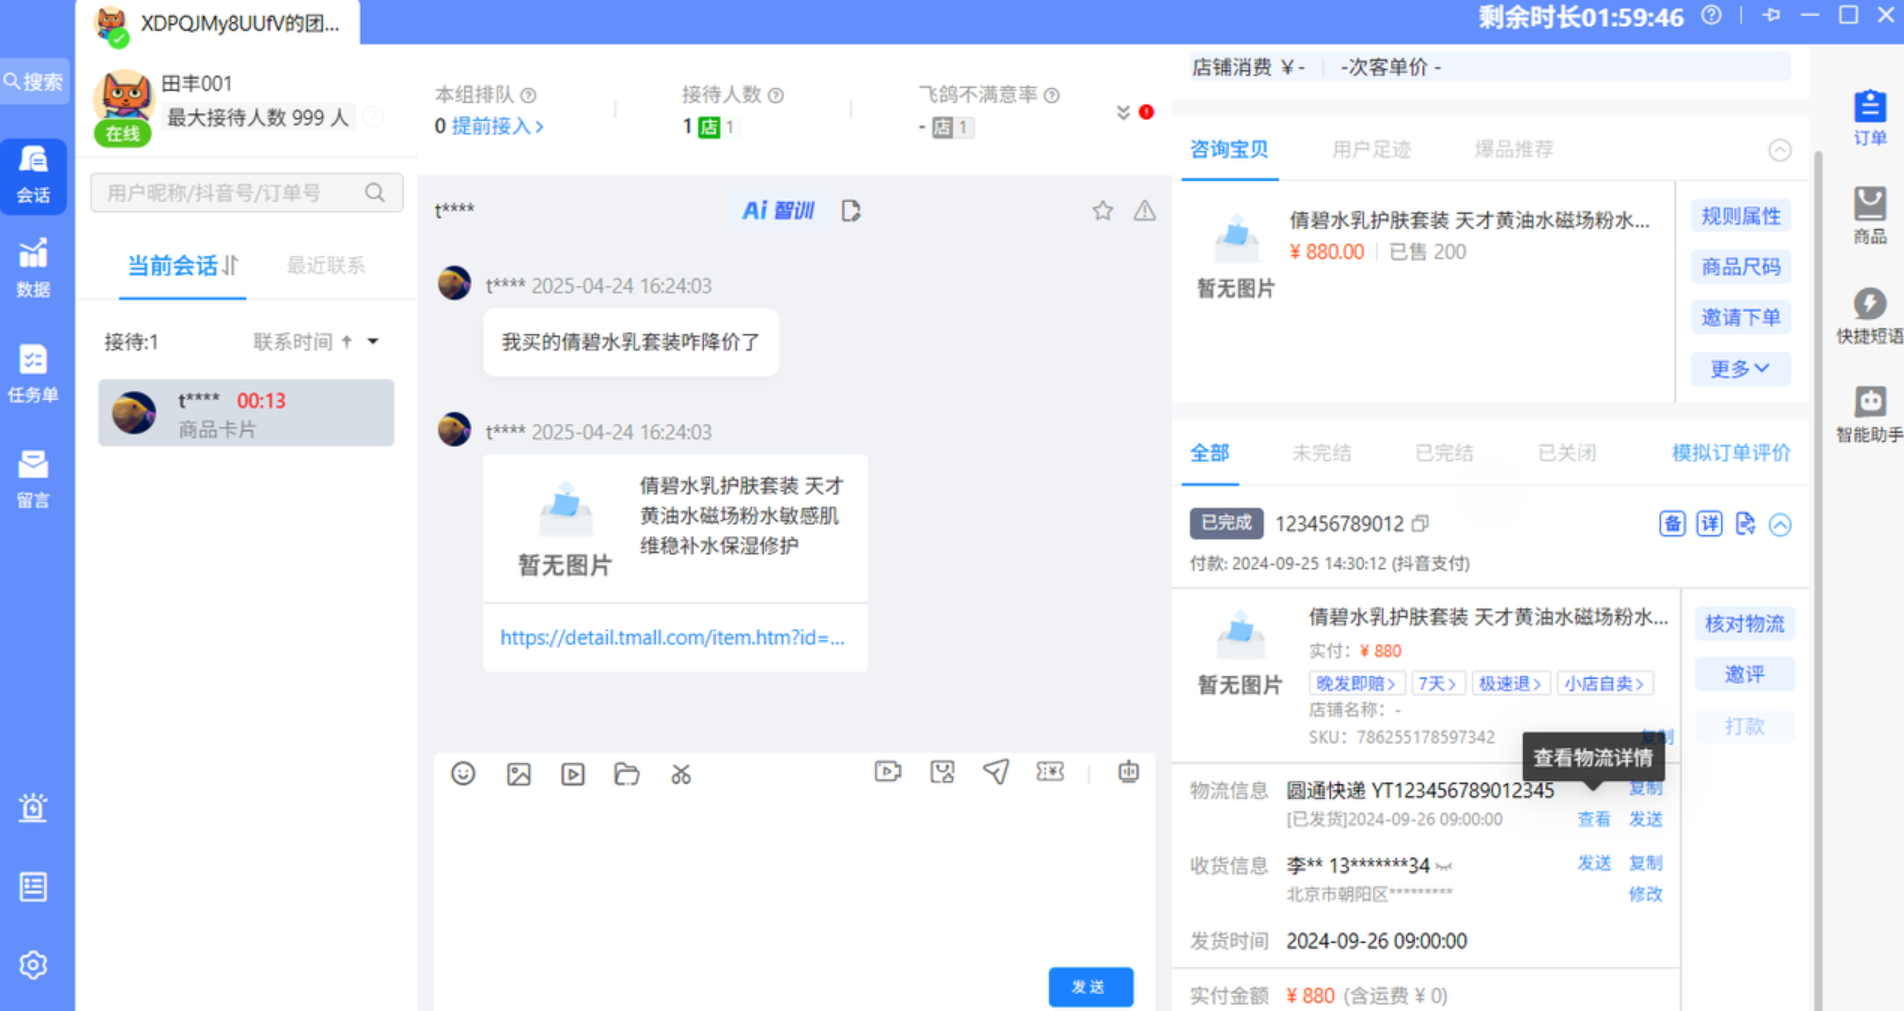
Task: Click the 备 remark icon on order
Action: click(1672, 523)
